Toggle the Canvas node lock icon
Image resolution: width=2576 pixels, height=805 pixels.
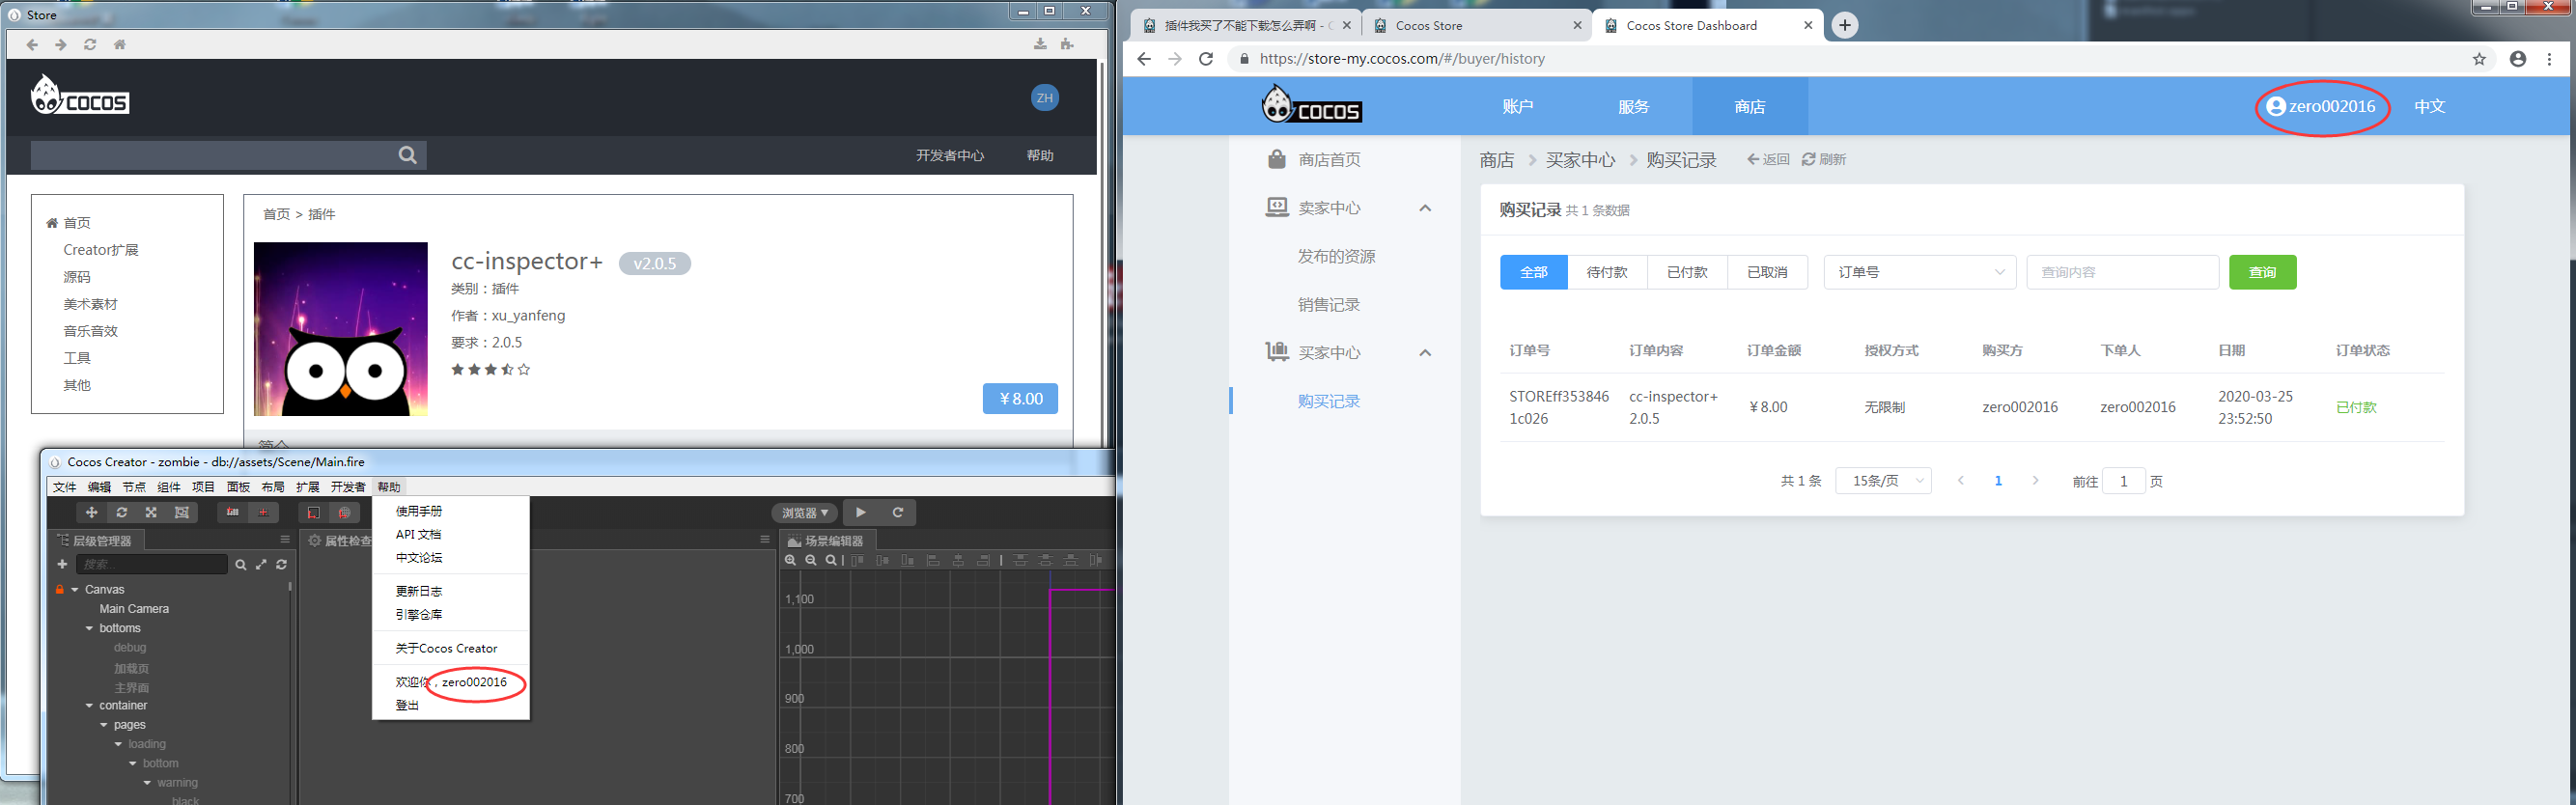(60, 589)
